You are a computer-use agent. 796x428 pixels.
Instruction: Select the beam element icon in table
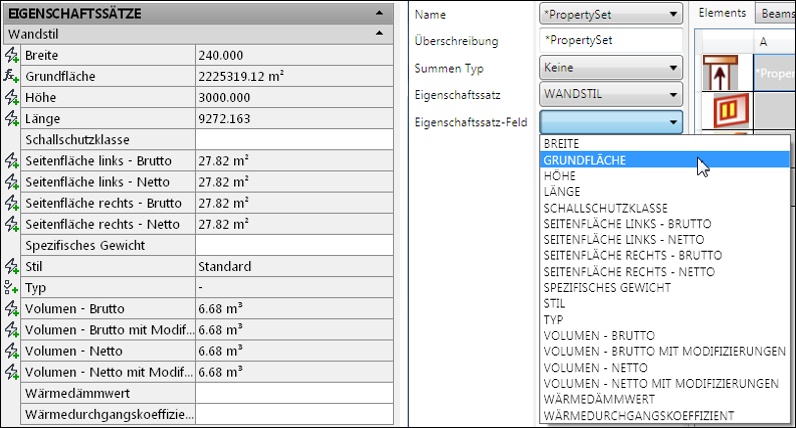(x=720, y=73)
